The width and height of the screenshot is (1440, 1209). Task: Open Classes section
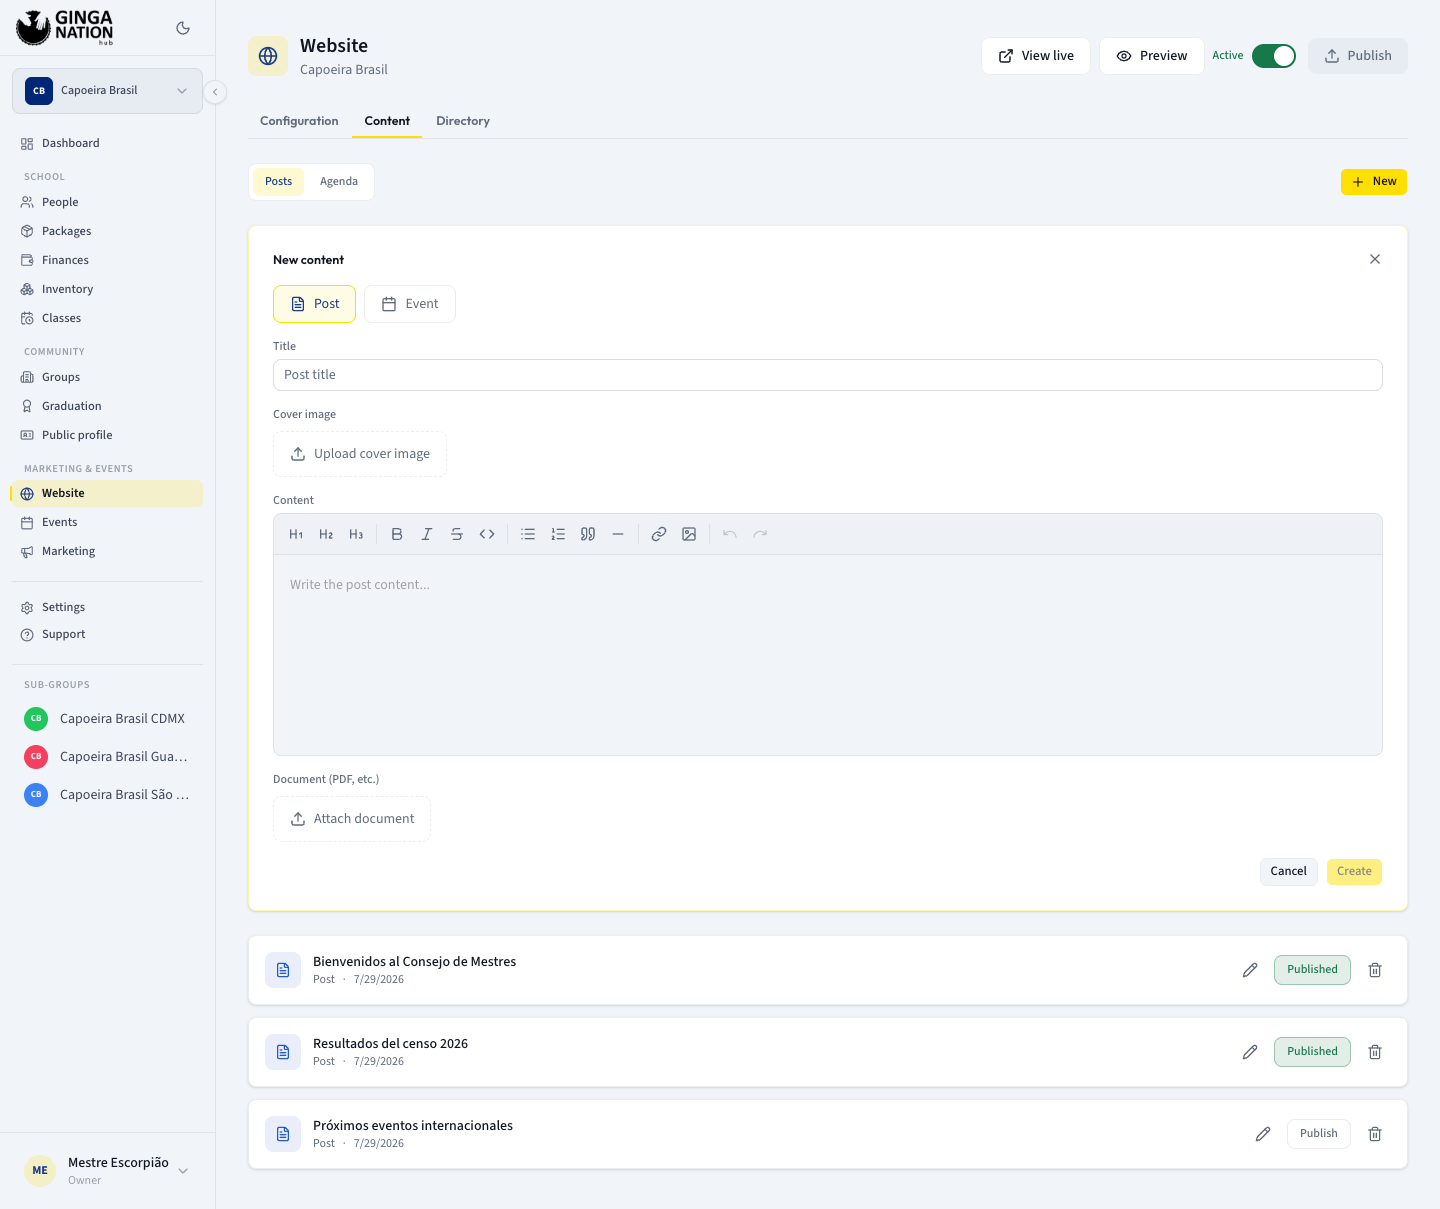click(107, 318)
